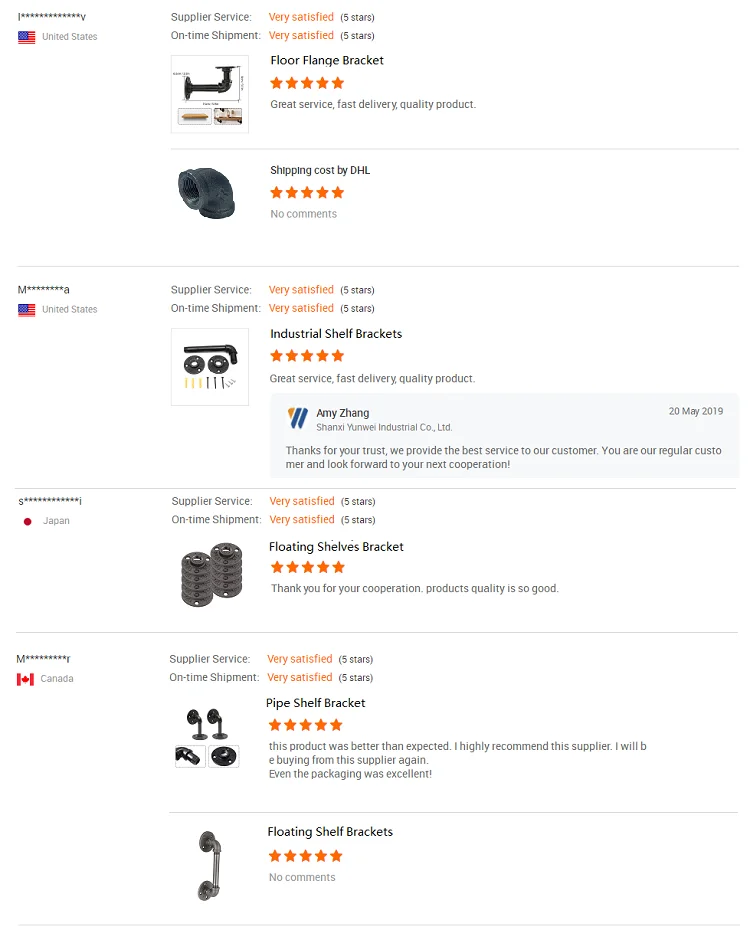Click the Shanxi Yunwei company logo icon
The image size is (750, 930).
[298, 418]
